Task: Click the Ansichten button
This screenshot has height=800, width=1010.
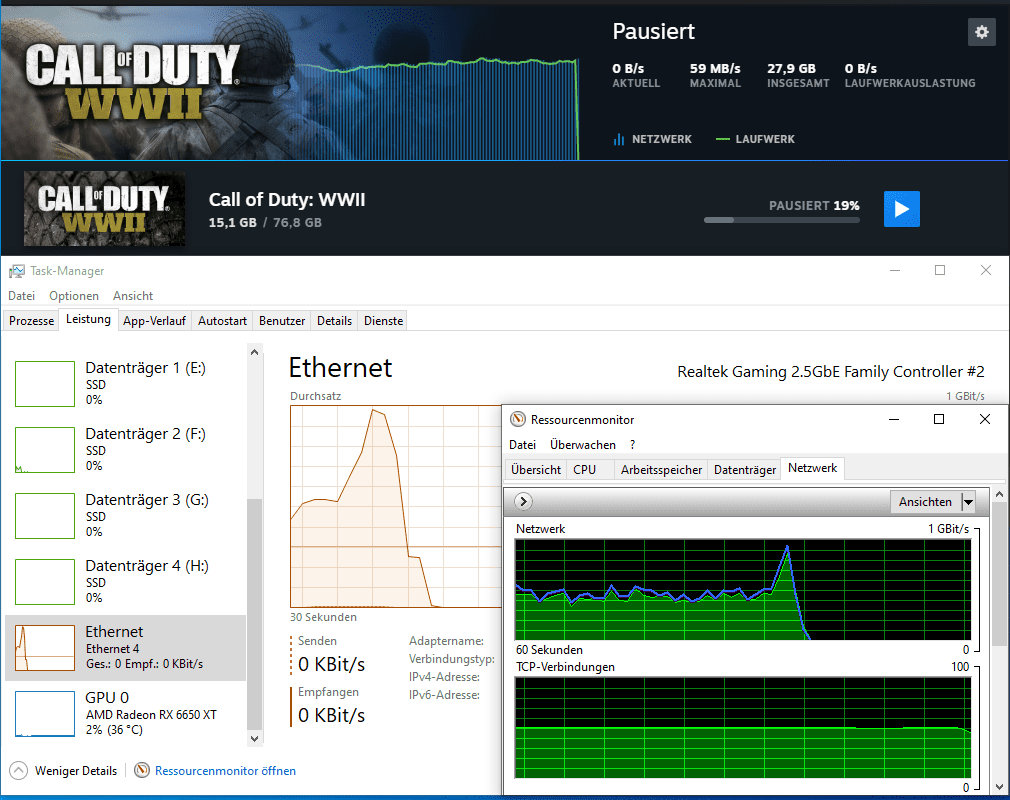Action: [x=925, y=502]
